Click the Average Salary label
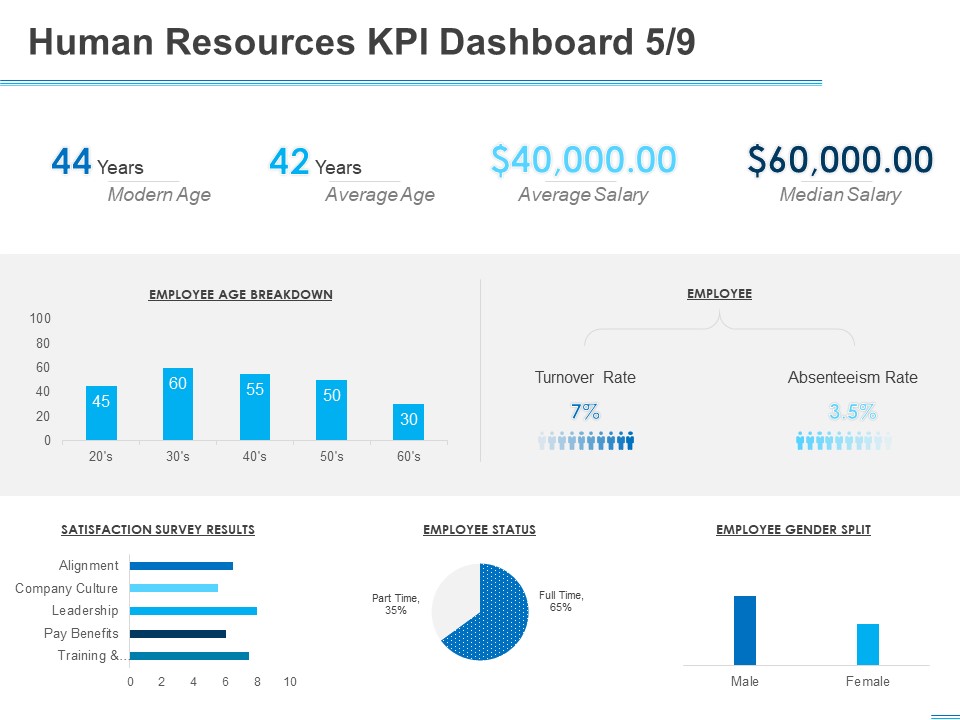This screenshot has height=720, width=960. (583, 195)
